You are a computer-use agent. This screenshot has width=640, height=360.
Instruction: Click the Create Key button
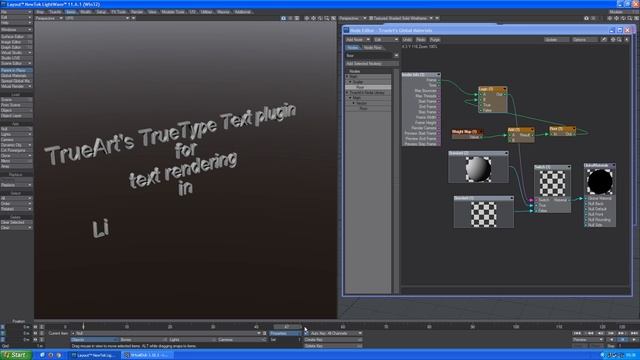pyautogui.click(x=333, y=340)
